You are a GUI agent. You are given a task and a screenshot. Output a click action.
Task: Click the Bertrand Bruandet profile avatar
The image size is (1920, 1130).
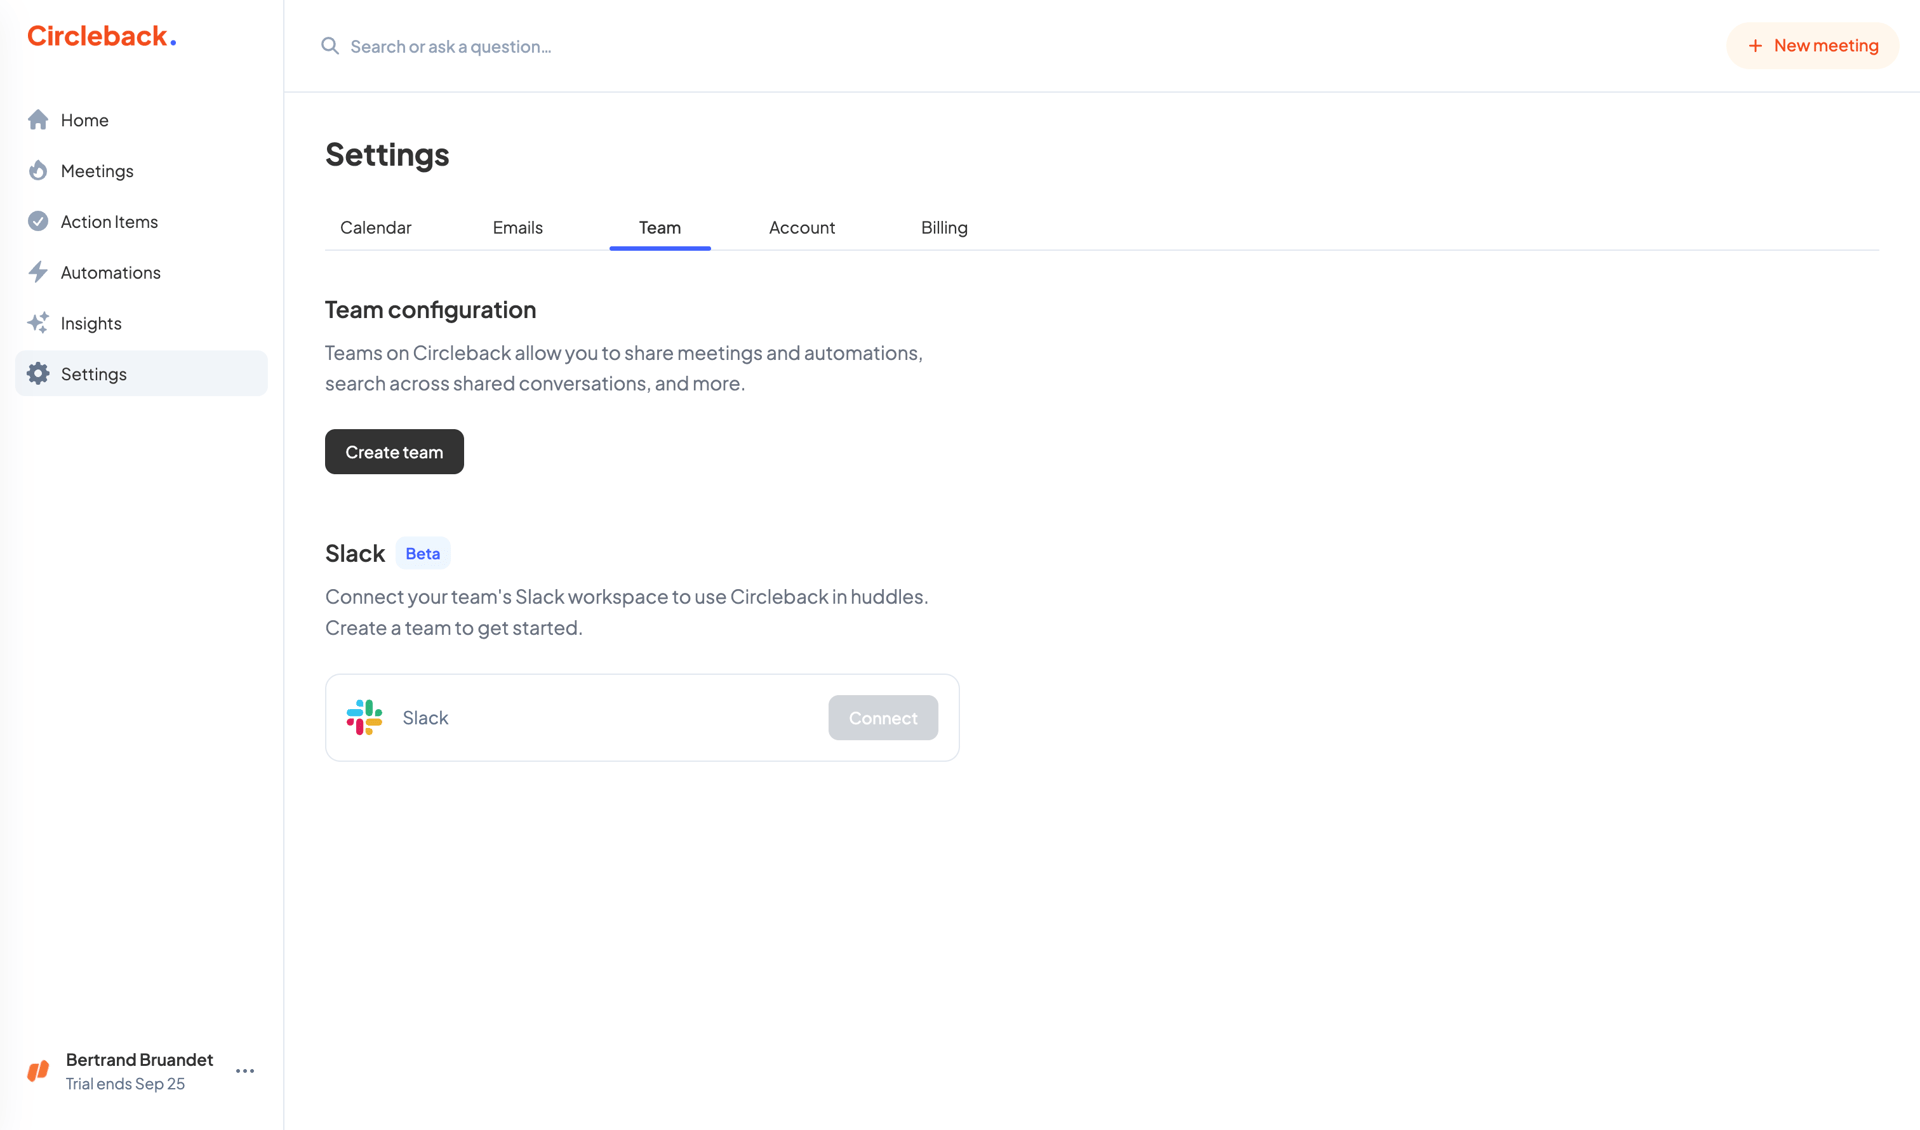(37, 1070)
